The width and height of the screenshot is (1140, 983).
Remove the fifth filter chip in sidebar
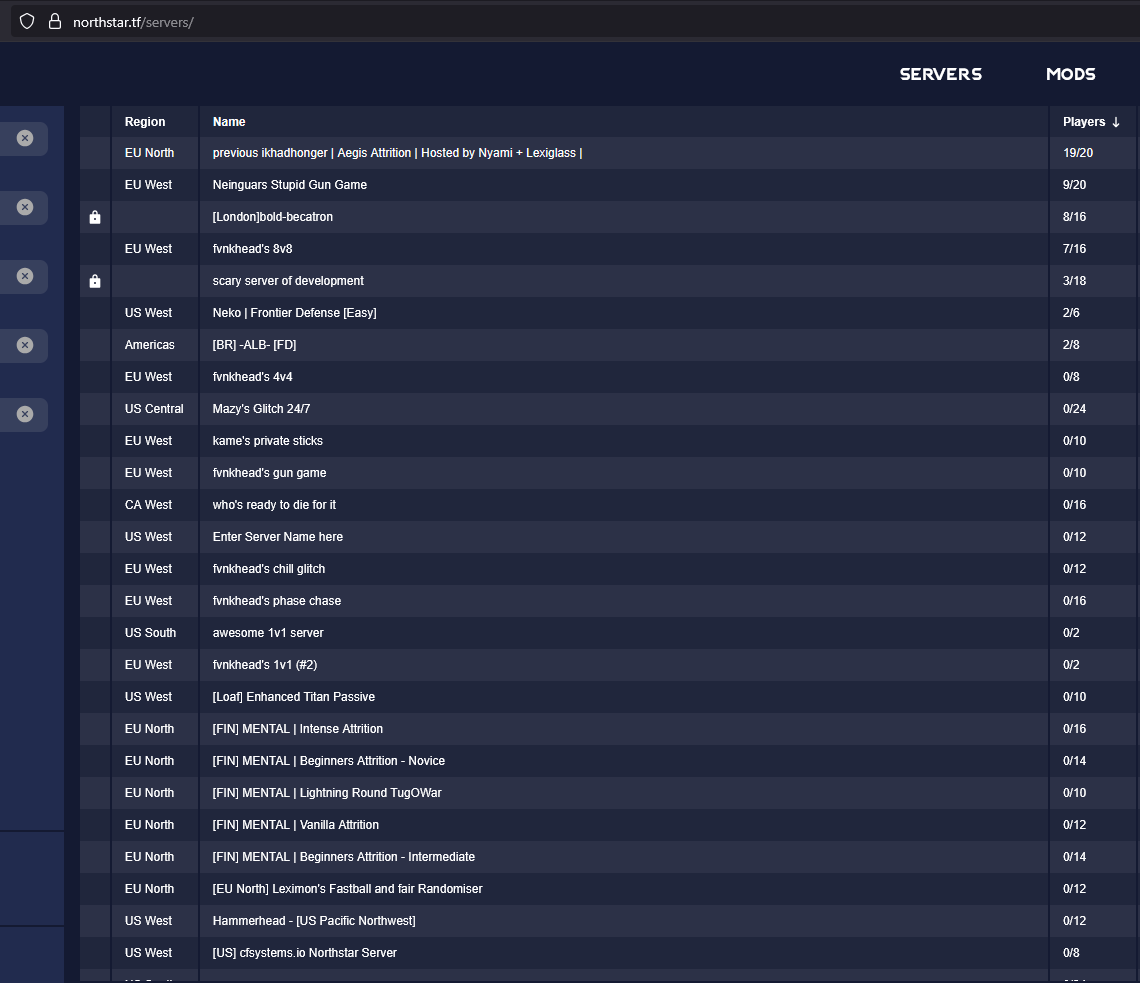[25, 414]
